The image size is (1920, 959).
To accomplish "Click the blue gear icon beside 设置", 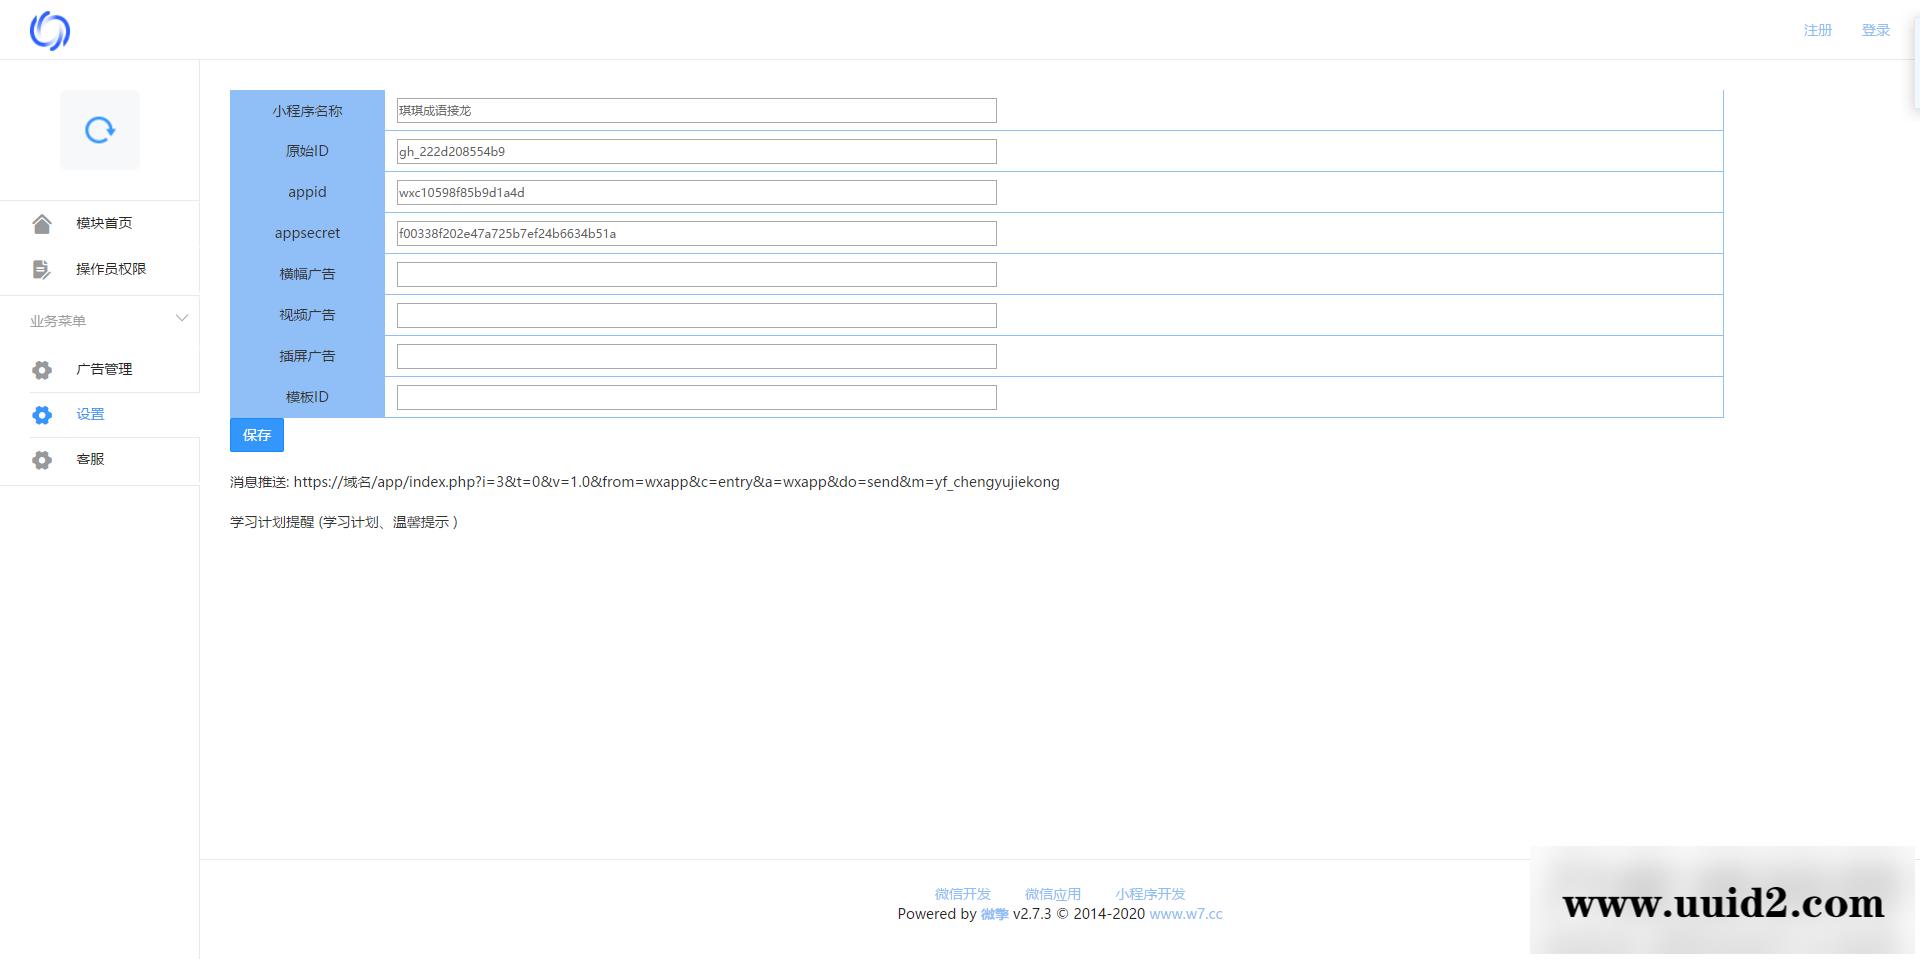I will pos(42,415).
